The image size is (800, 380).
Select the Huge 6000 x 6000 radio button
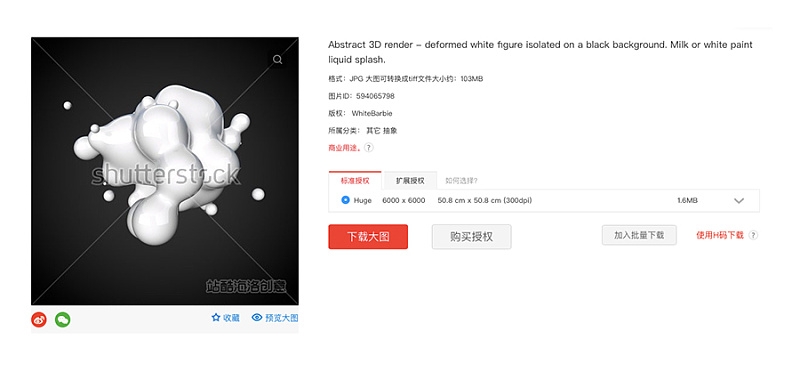click(x=345, y=200)
